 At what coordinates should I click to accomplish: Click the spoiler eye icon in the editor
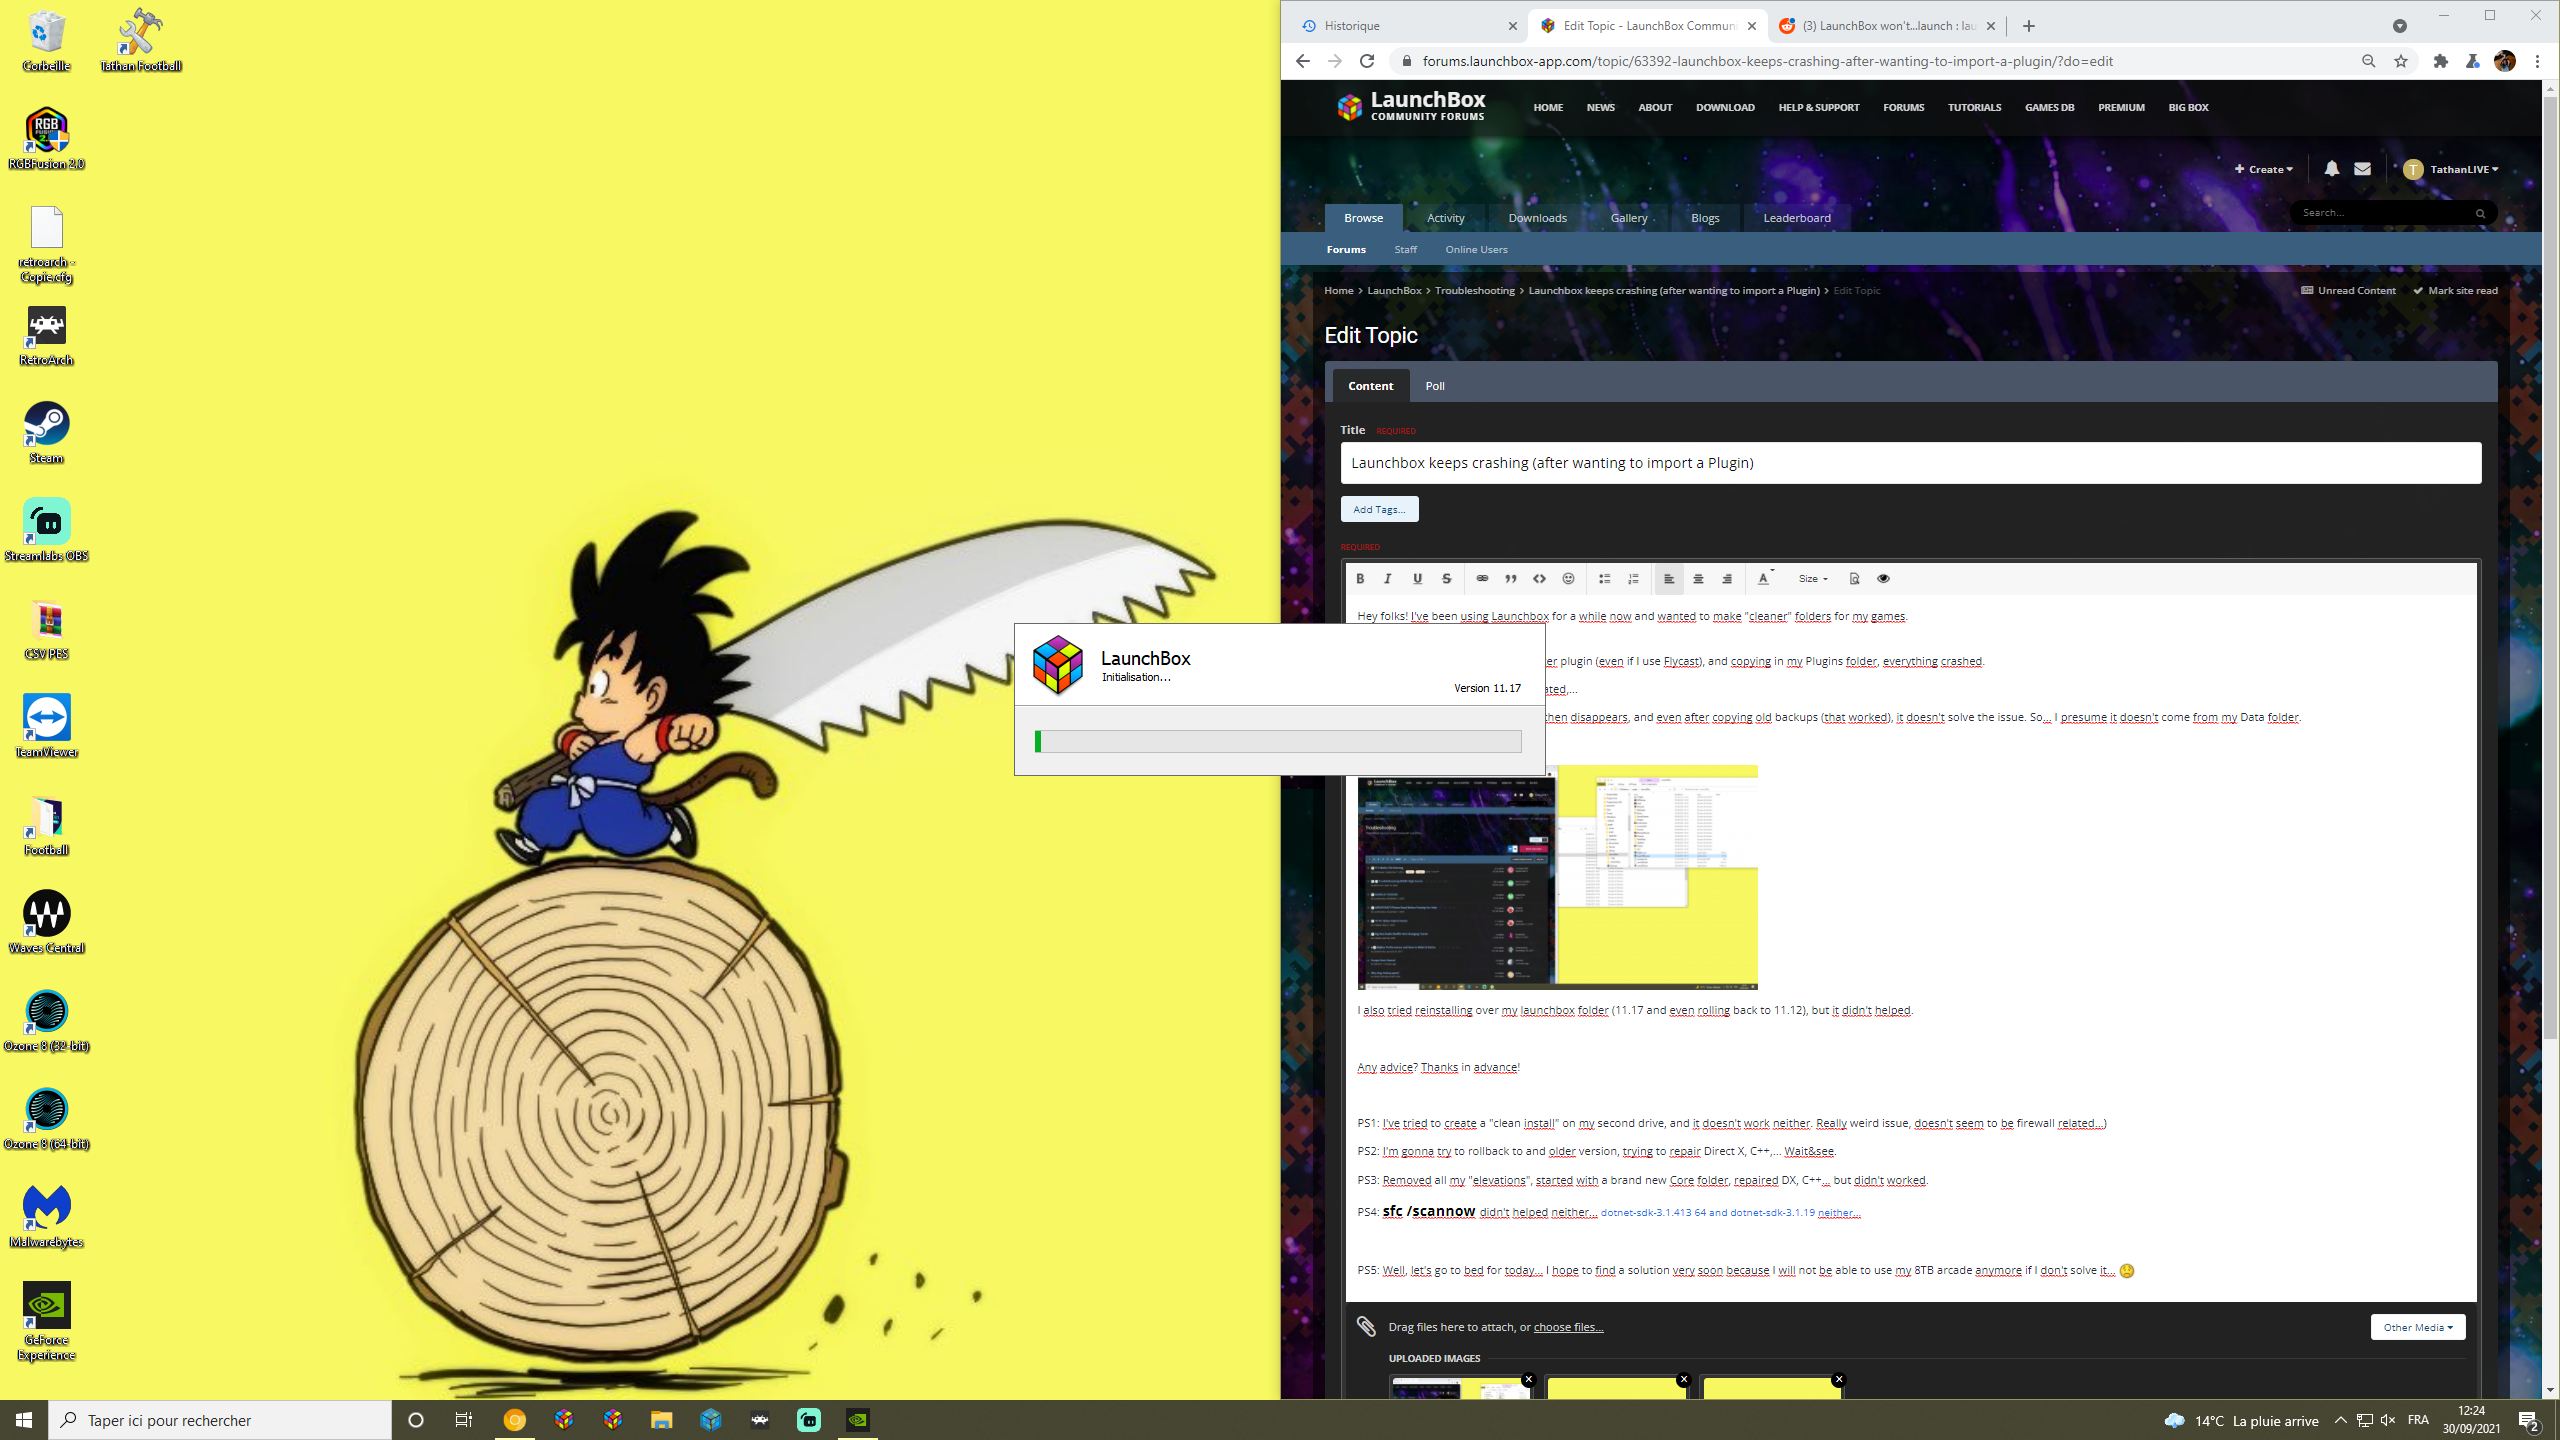(1883, 579)
